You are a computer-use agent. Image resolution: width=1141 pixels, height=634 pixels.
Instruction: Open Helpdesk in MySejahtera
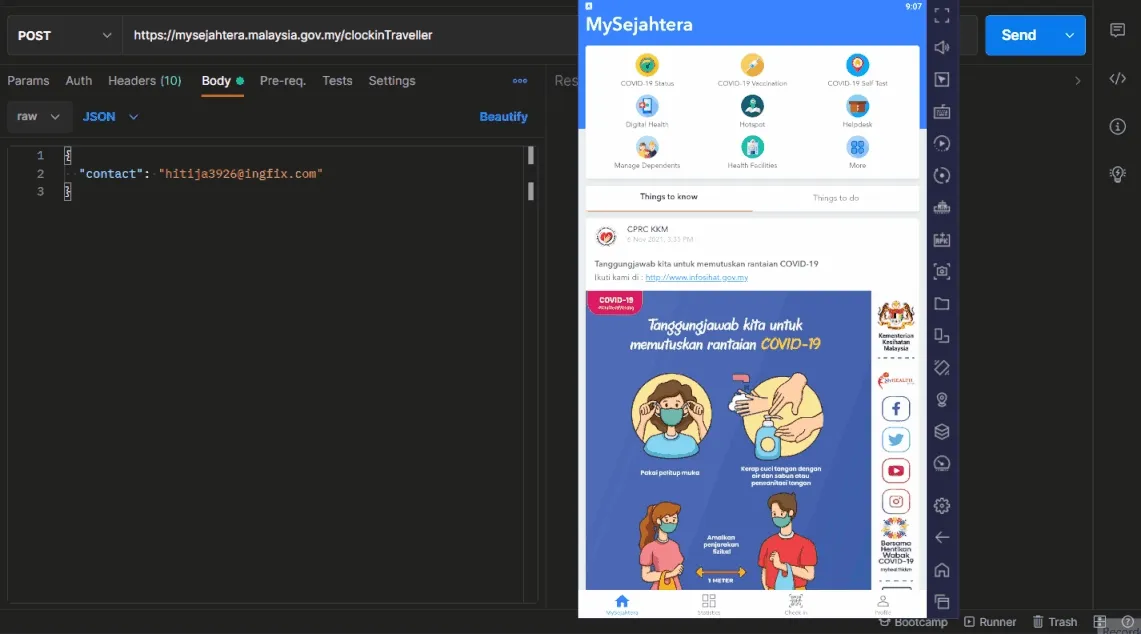857,111
